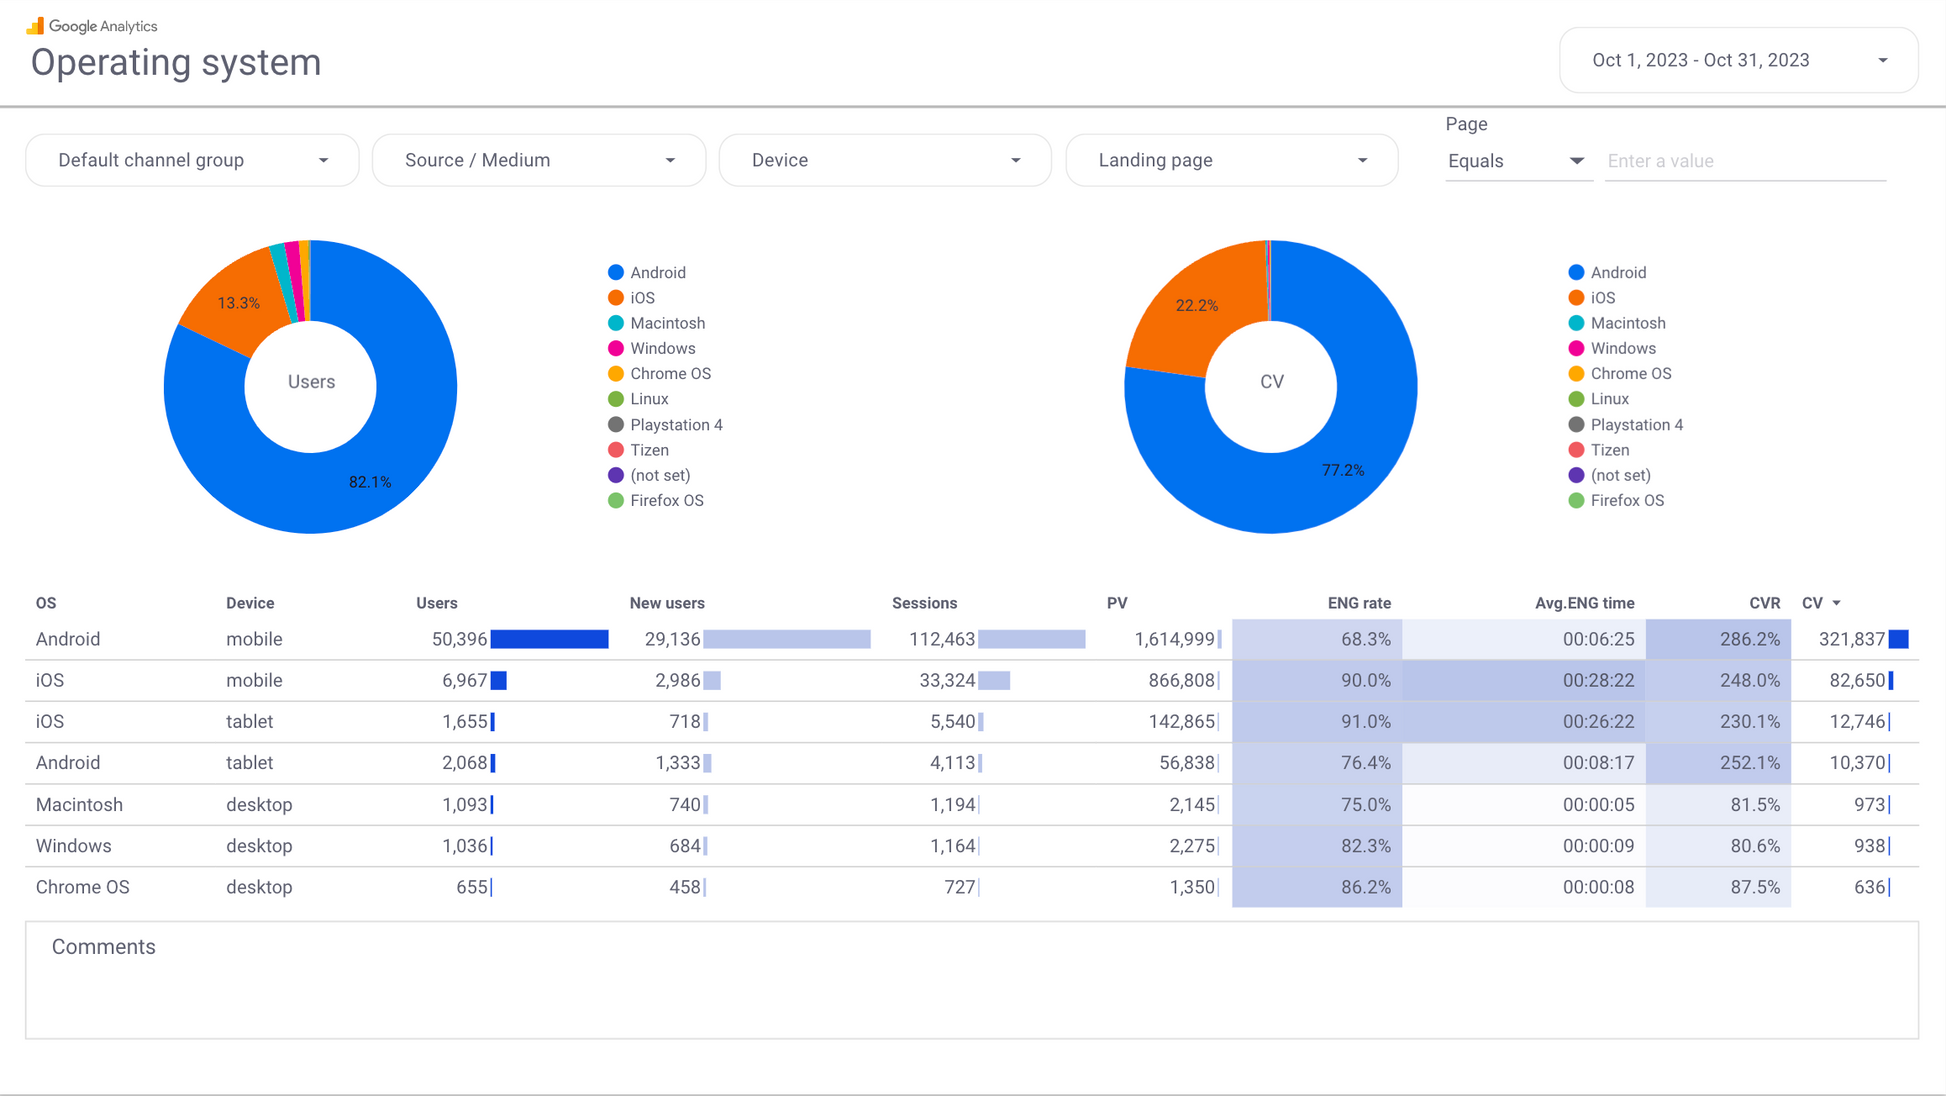Click the Comments box
1946x1096 pixels.
tap(970, 980)
